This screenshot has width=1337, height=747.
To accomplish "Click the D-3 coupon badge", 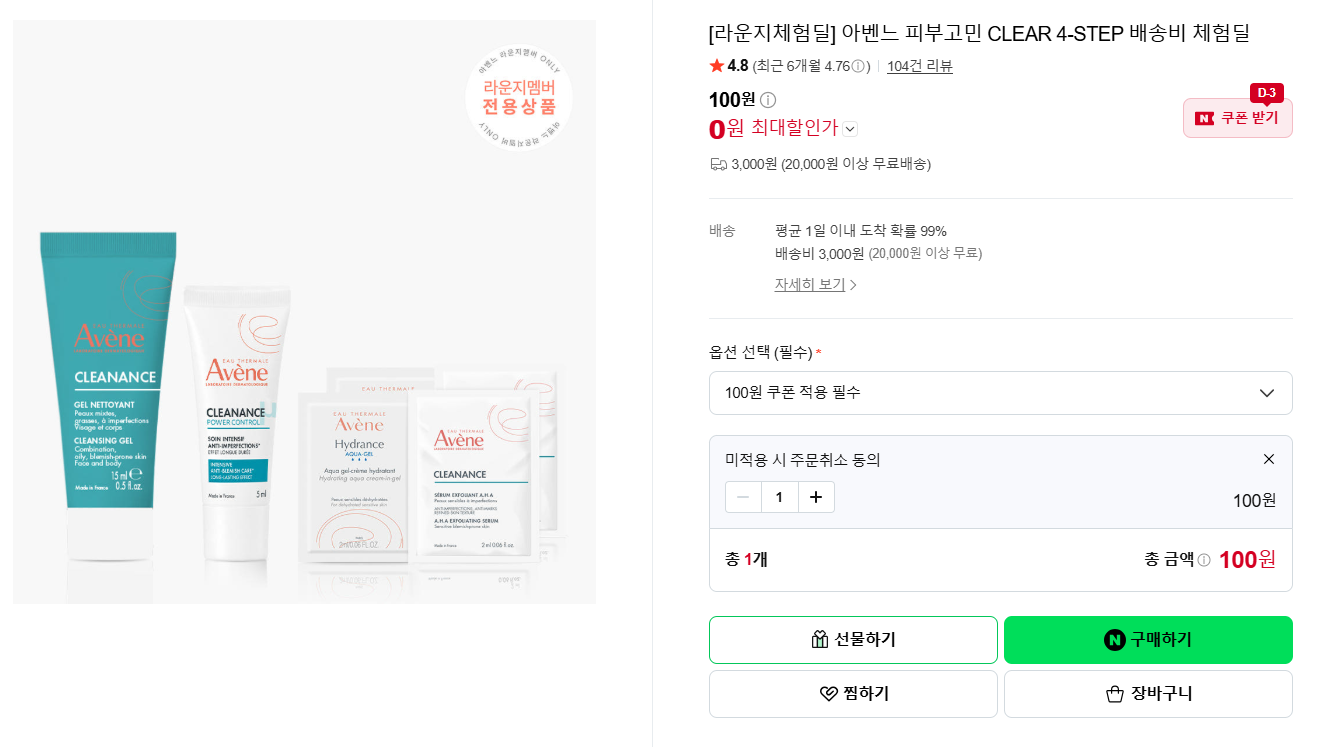I will coord(1267,93).
